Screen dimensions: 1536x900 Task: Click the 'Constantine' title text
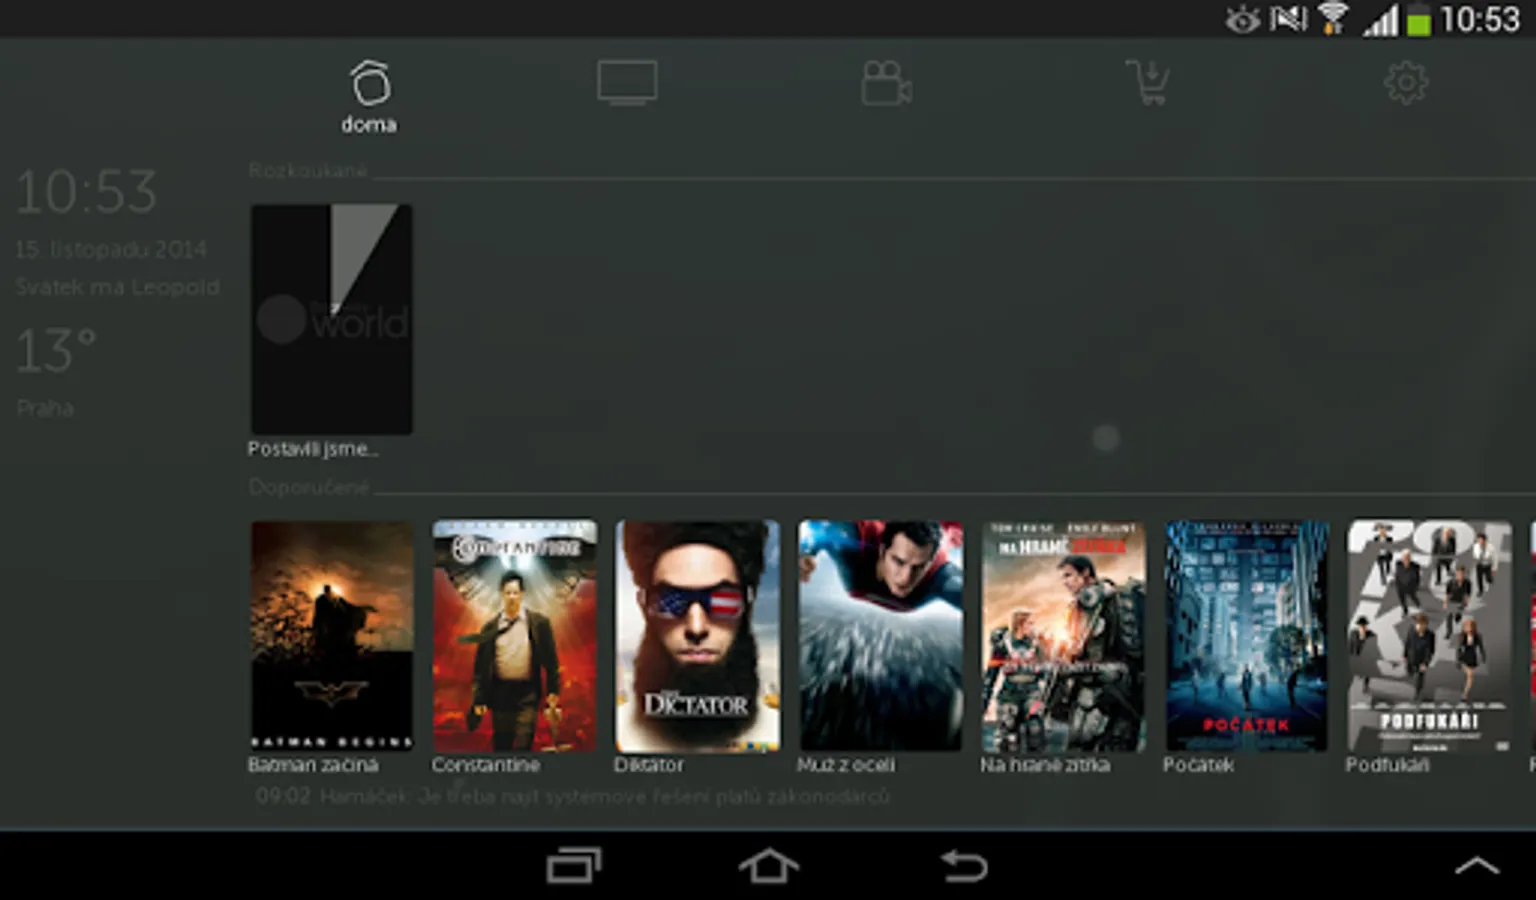[x=486, y=765]
